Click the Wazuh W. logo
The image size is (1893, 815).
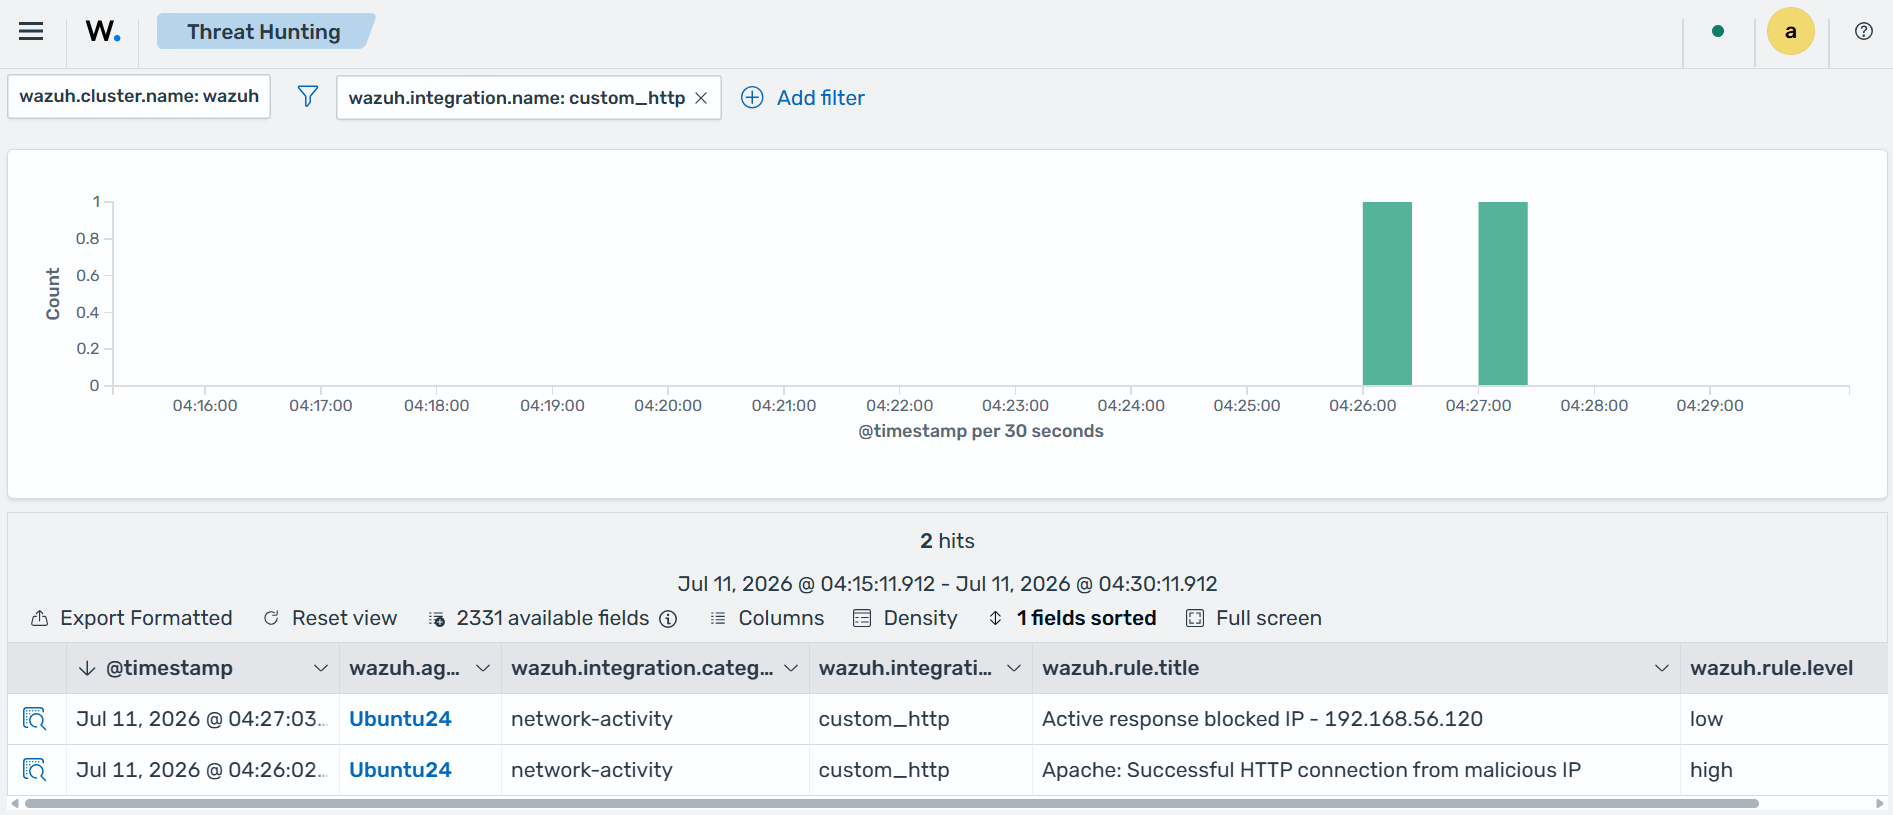(103, 31)
